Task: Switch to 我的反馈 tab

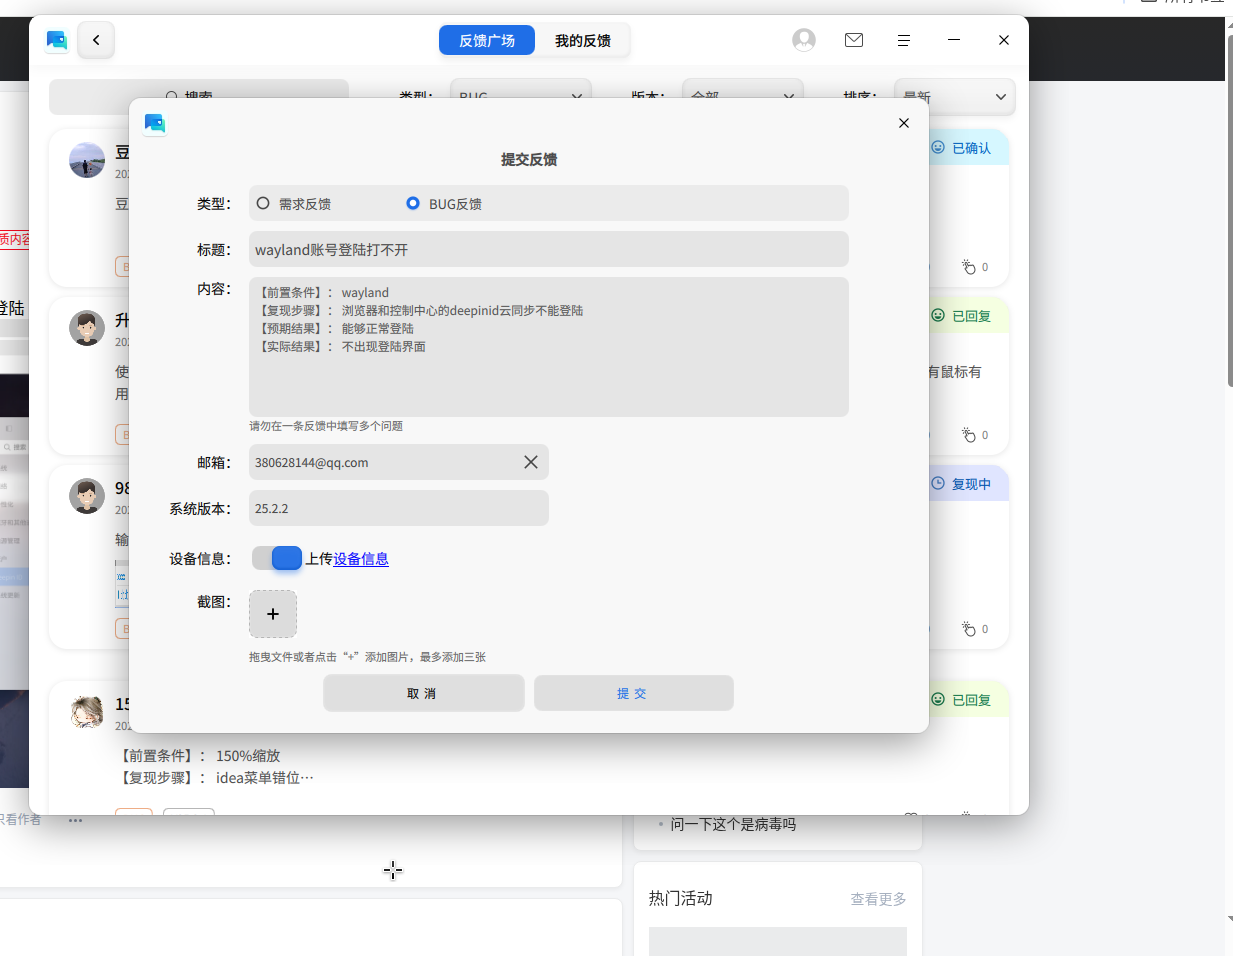Action: click(583, 40)
